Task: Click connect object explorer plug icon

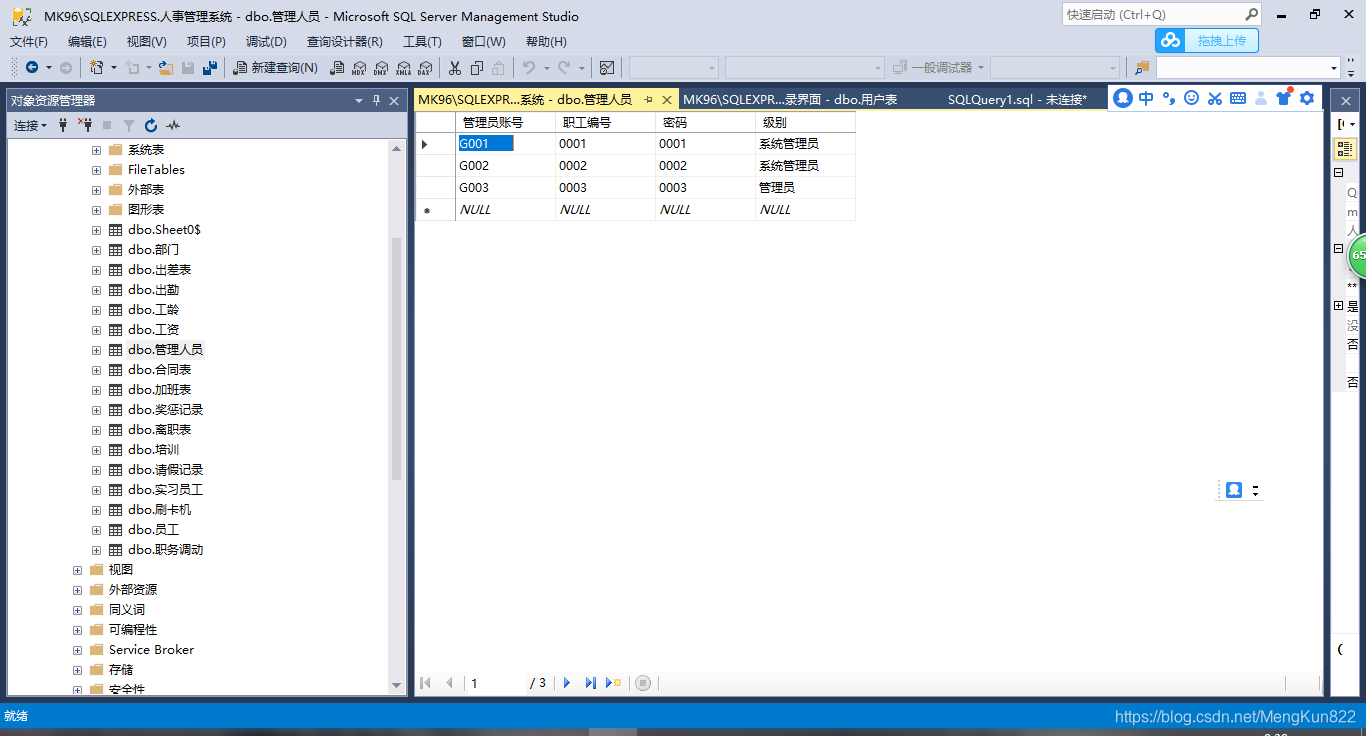Action: coord(63,125)
